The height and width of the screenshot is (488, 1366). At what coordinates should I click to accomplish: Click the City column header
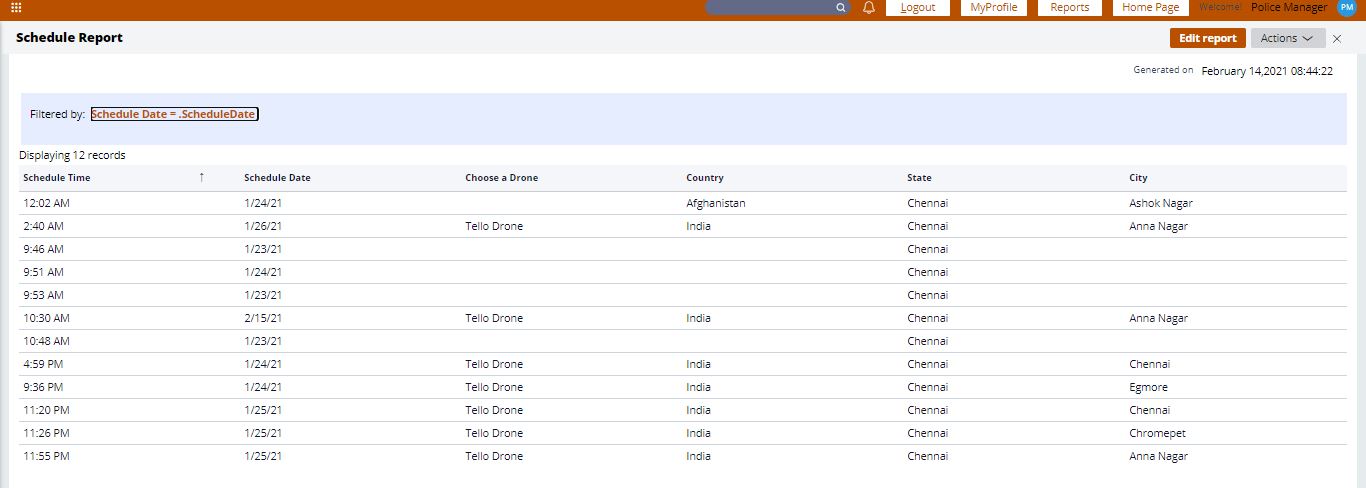pos(1138,178)
